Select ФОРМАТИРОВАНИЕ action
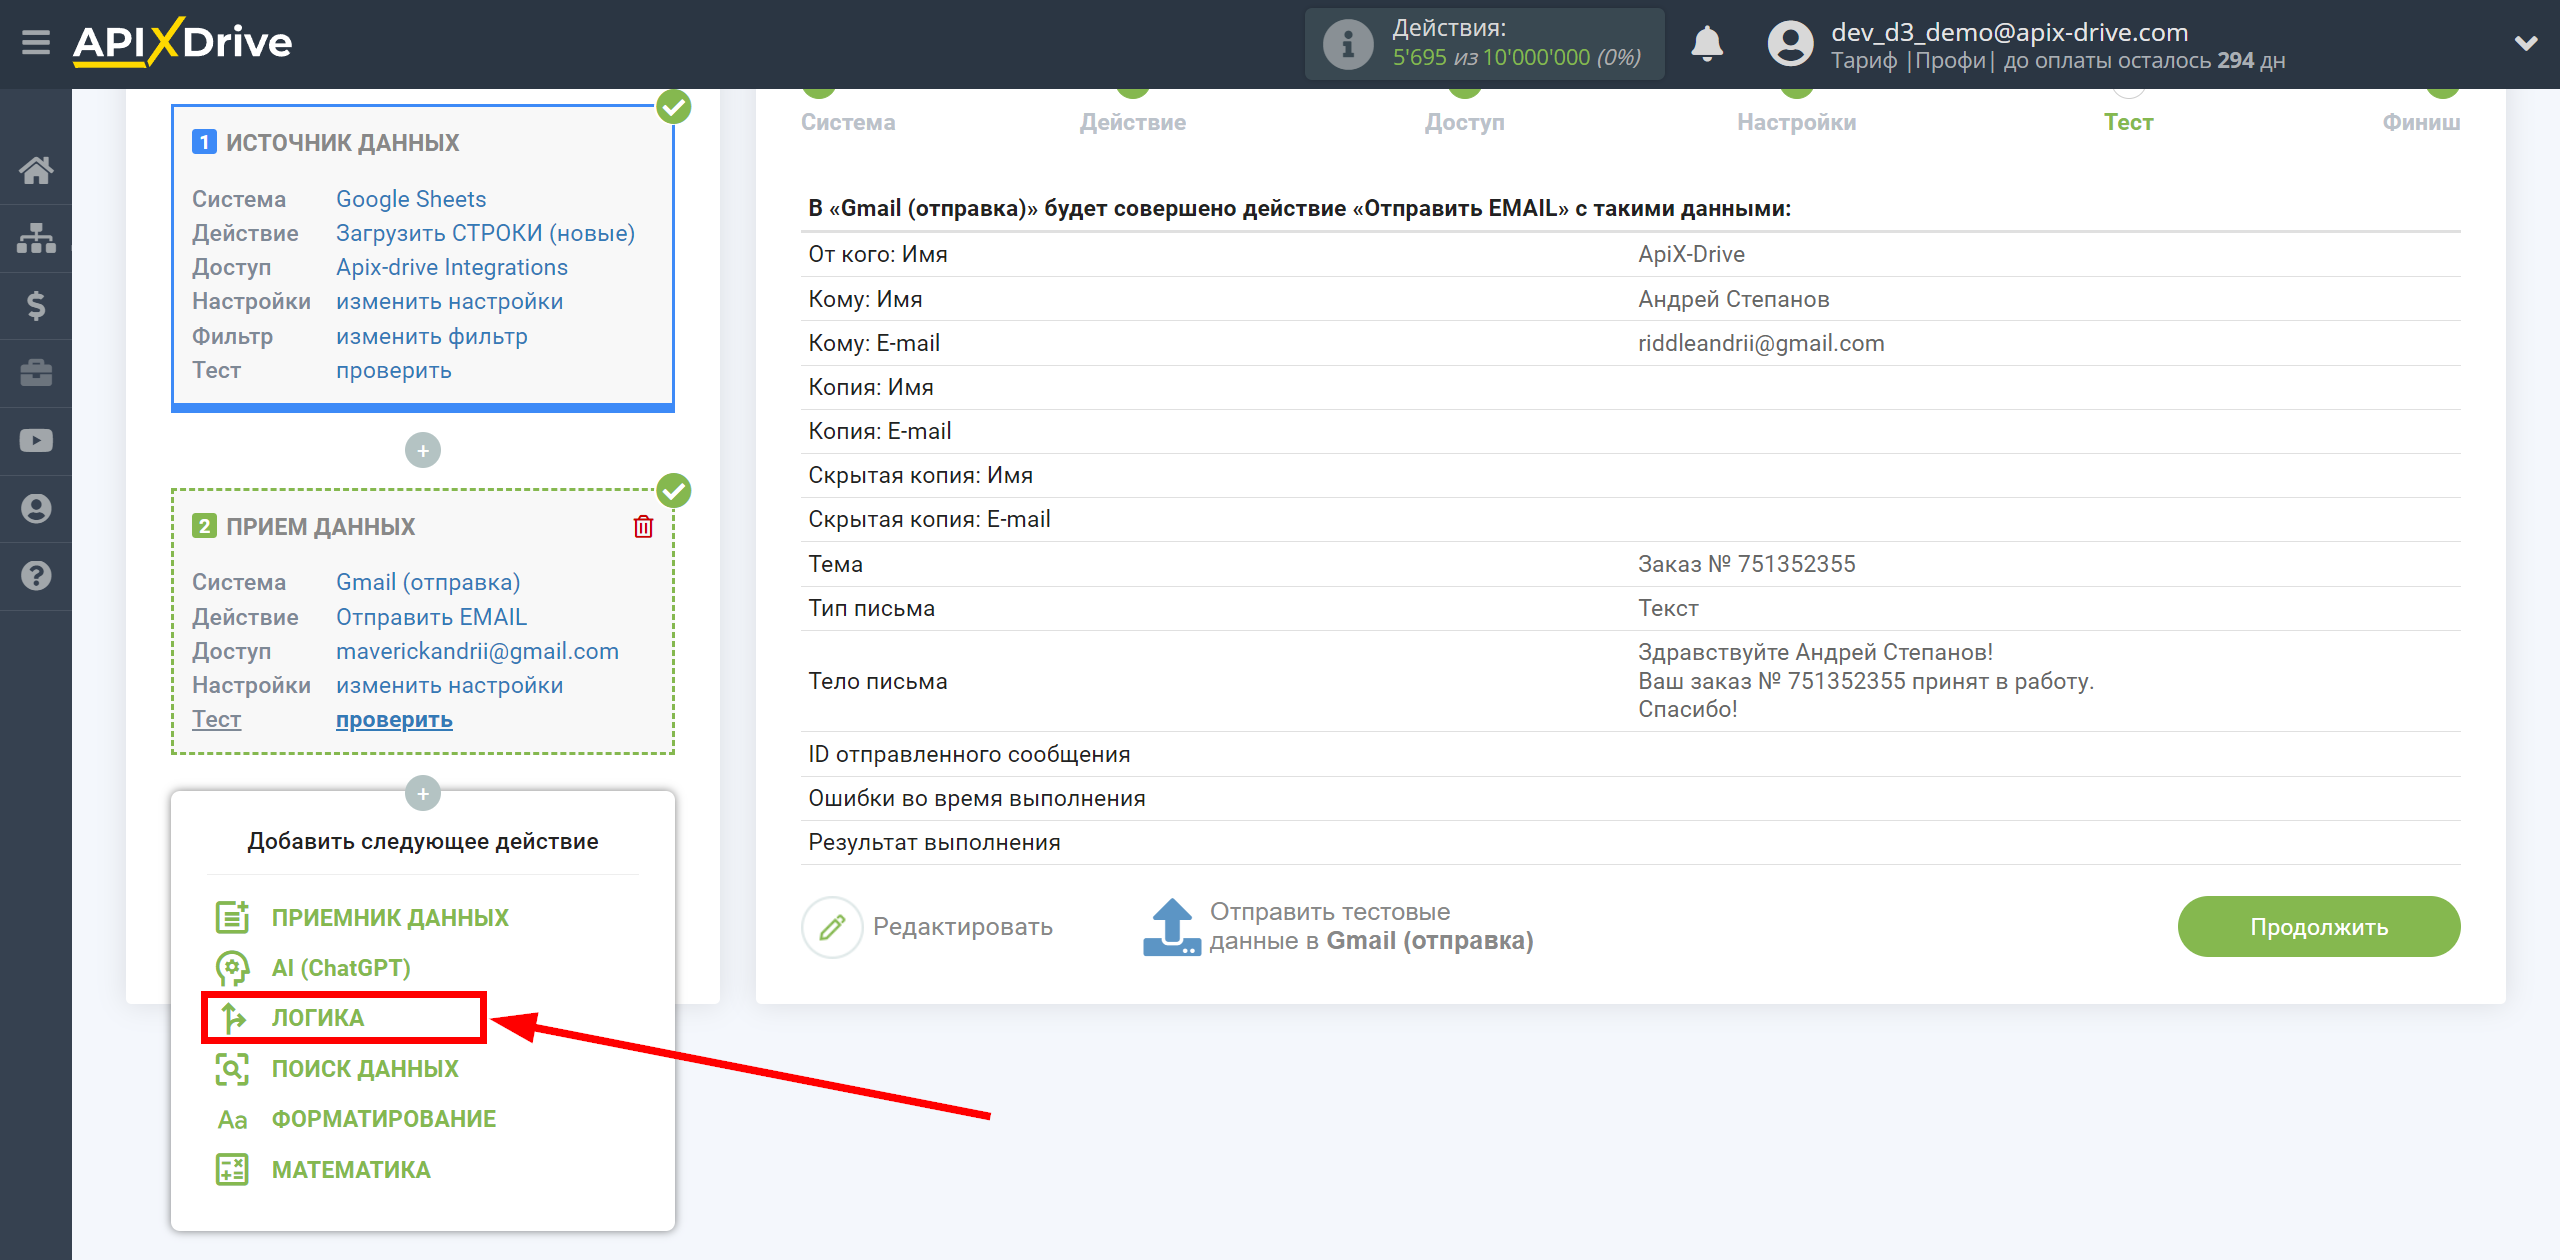Viewport: 2560px width, 1260px height. point(384,1119)
